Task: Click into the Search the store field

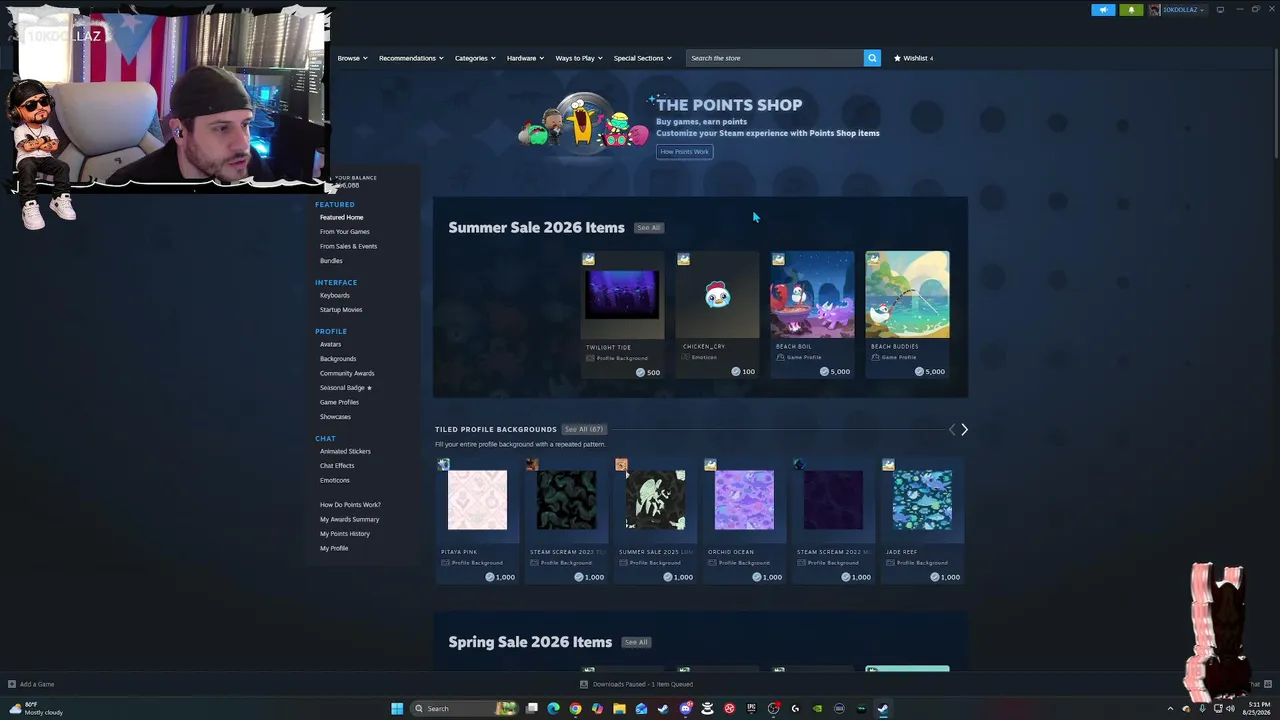Action: pos(775,58)
